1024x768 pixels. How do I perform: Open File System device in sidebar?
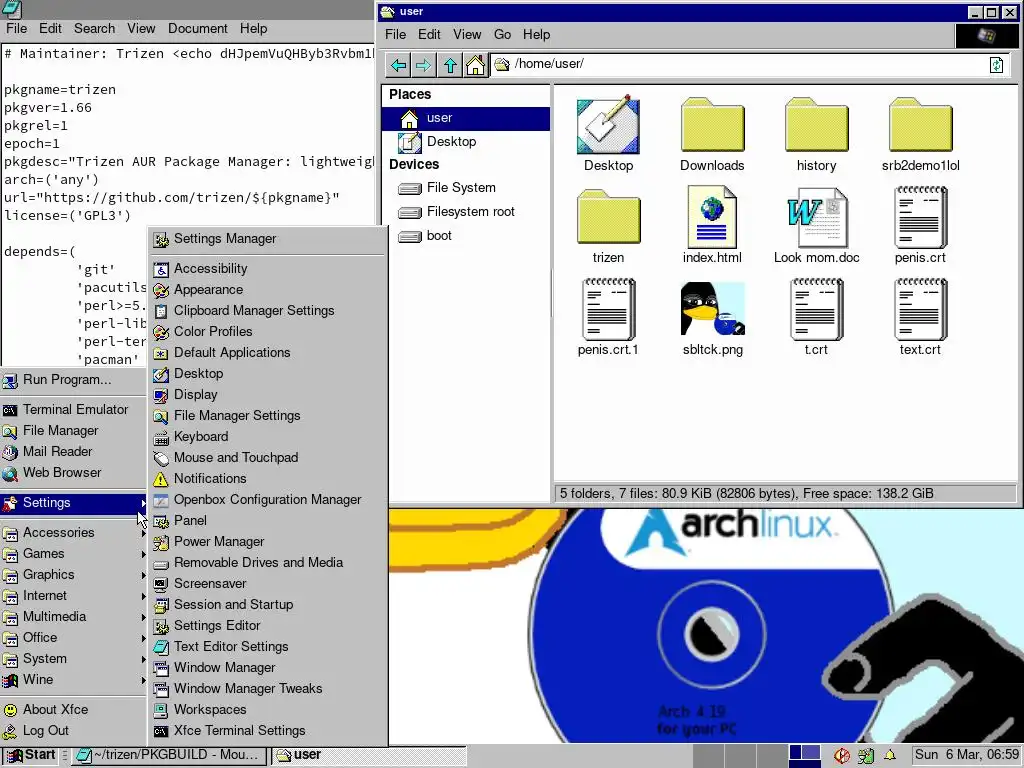[x=466, y=188]
